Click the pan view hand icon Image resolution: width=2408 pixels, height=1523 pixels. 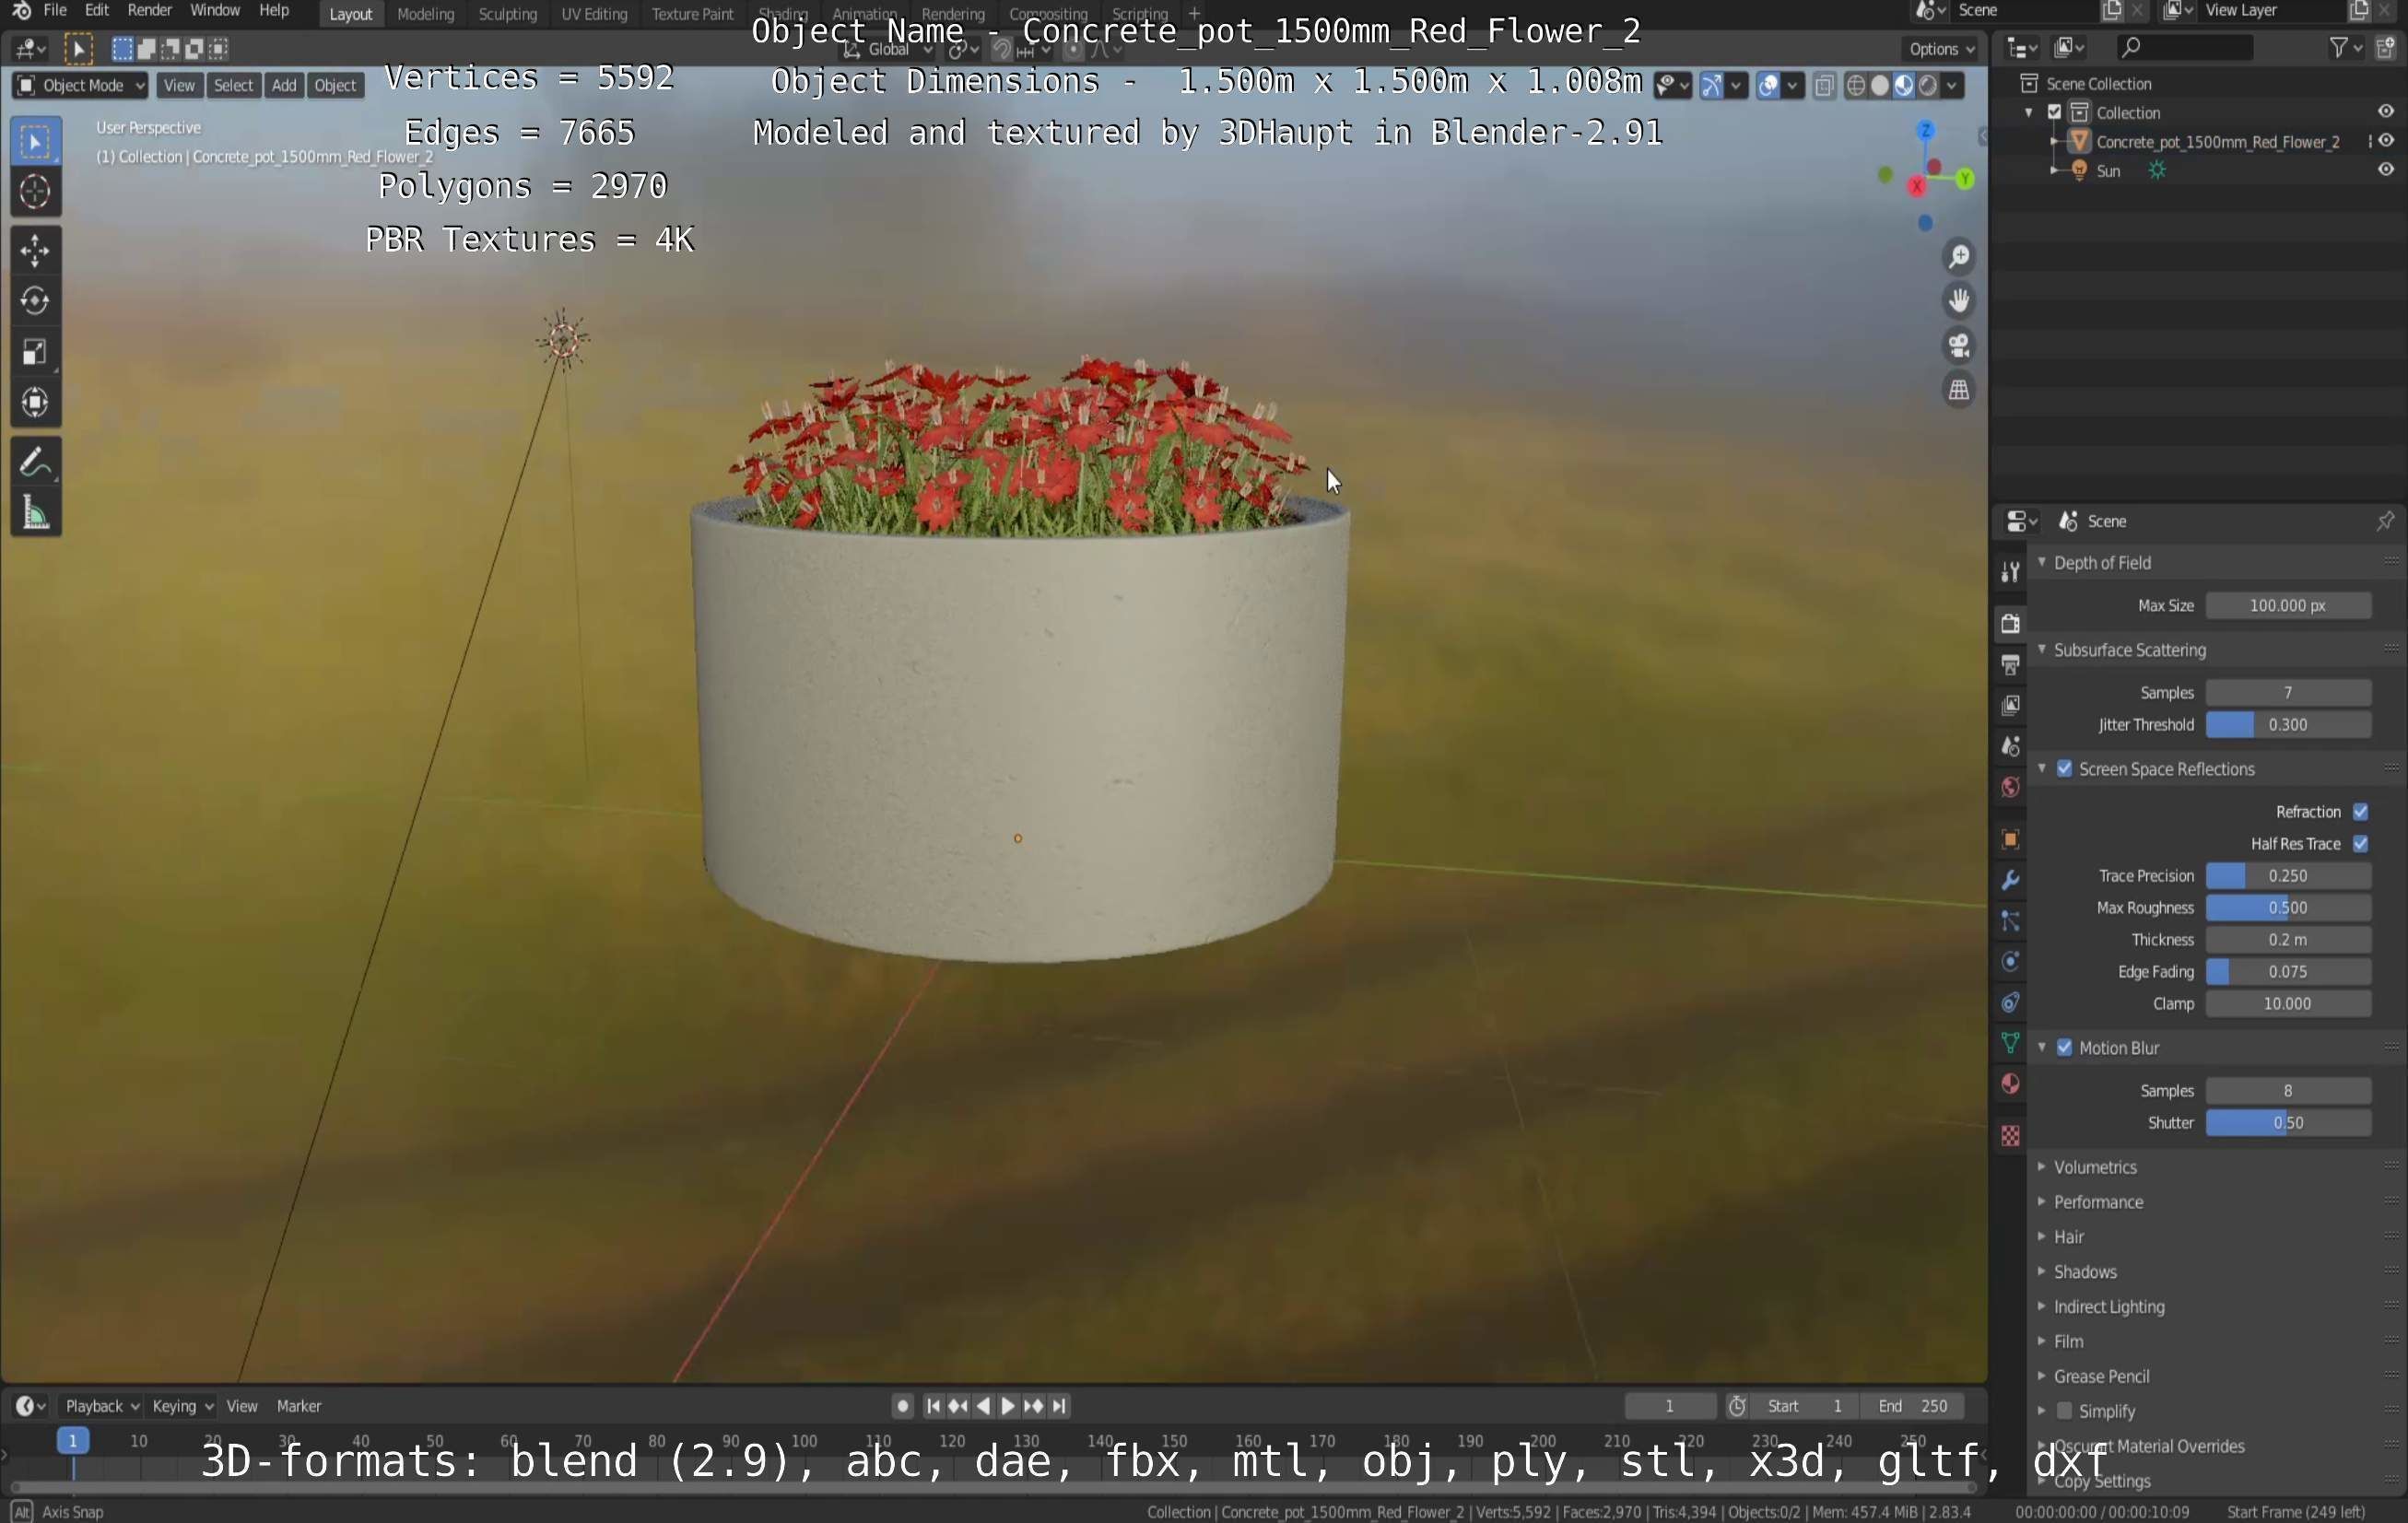coord(1958,300)
